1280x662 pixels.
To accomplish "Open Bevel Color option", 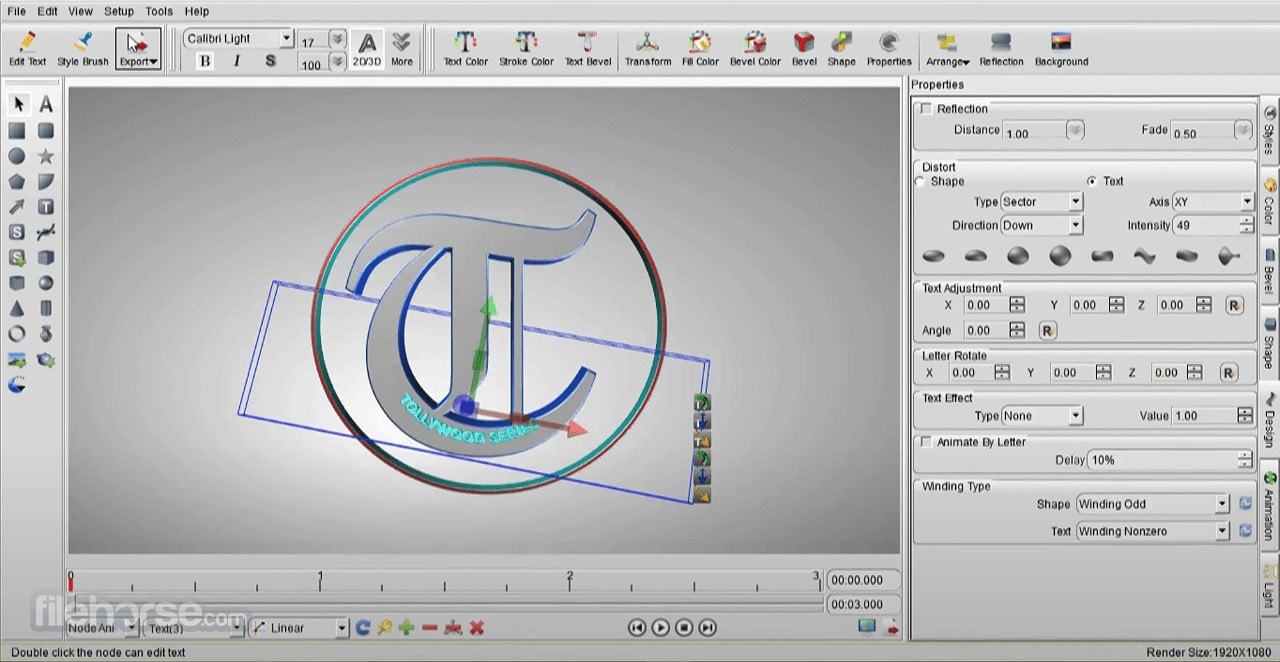I will [755, 49].
